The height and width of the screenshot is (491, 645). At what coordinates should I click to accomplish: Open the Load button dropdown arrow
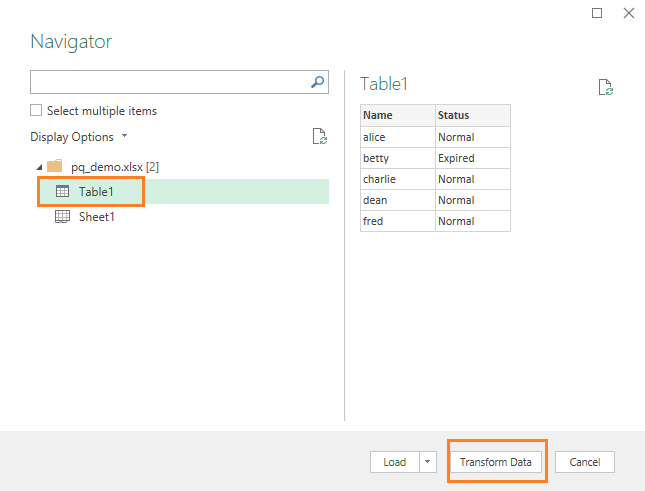click(429, 462)
